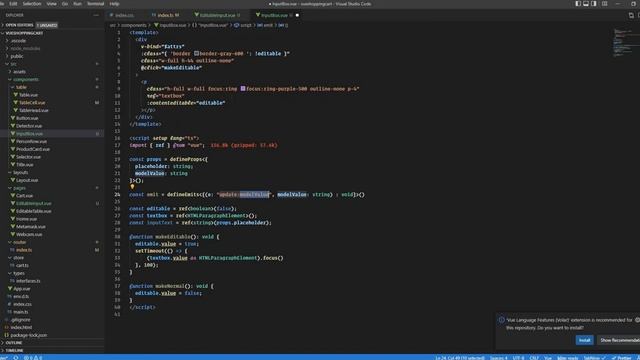Toggle bottom panel layout icon
The image size is (640, 360).
(x=586, y=4)
